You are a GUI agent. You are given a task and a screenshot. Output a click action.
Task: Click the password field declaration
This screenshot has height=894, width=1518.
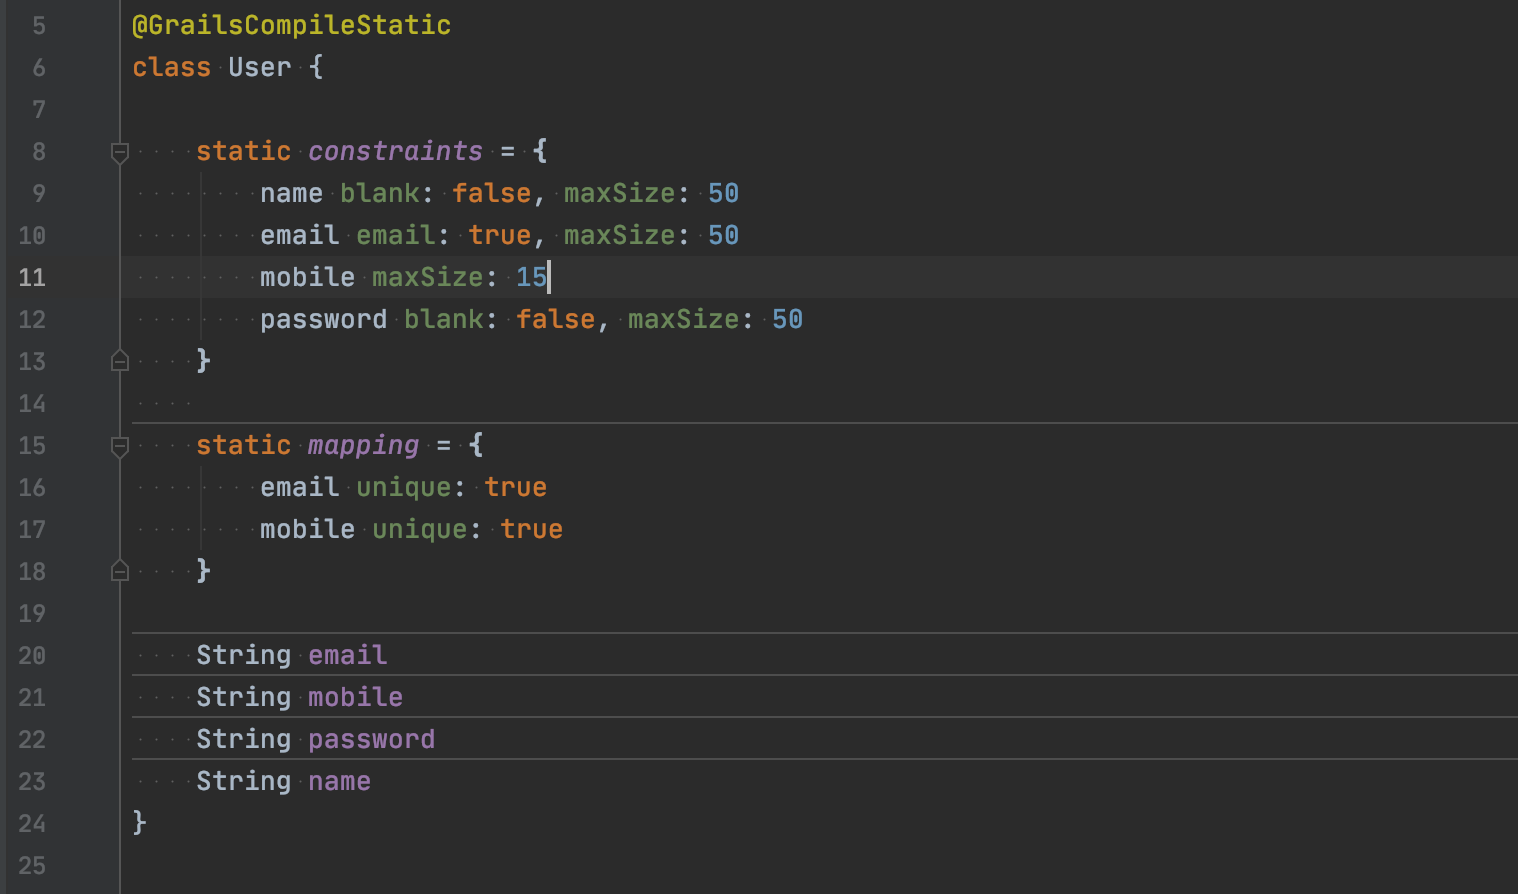point(371,739)
